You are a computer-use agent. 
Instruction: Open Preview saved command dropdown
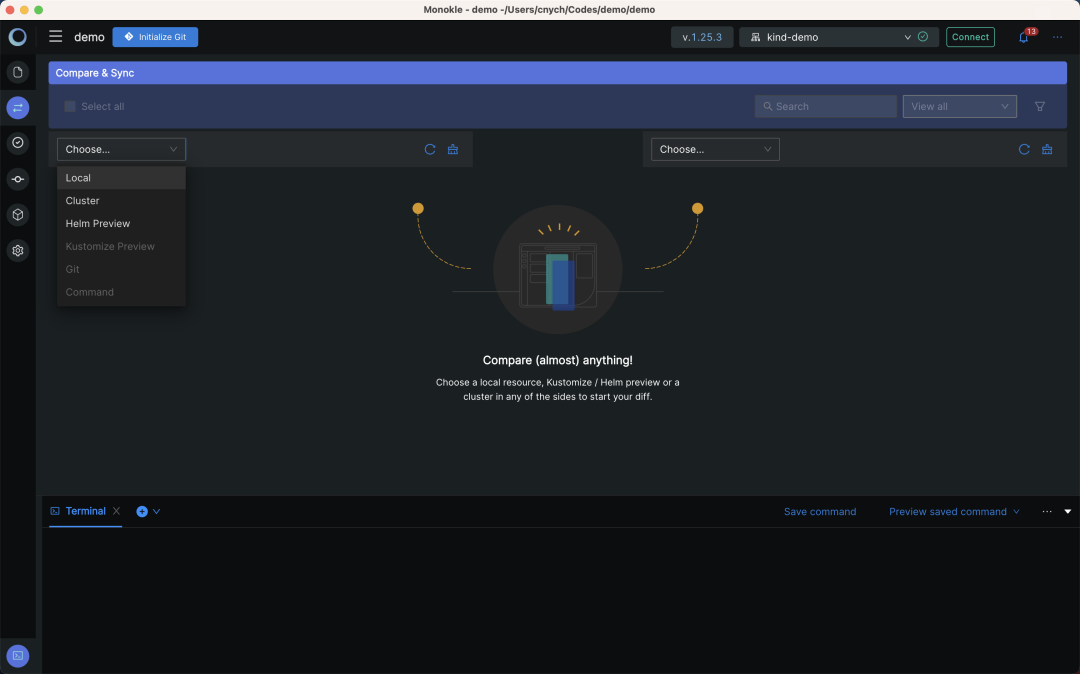tap(954, 512)
